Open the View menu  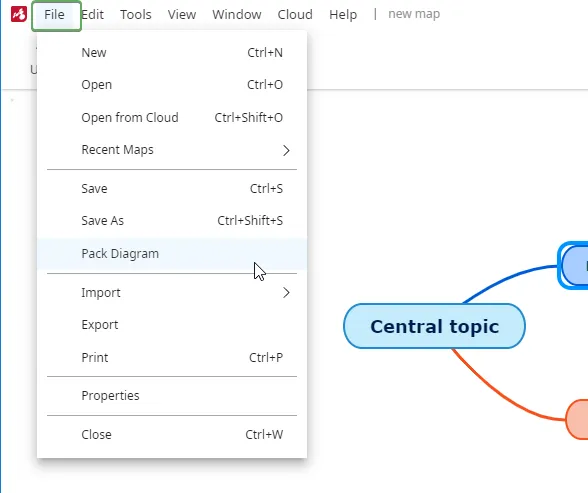(182, 15)
